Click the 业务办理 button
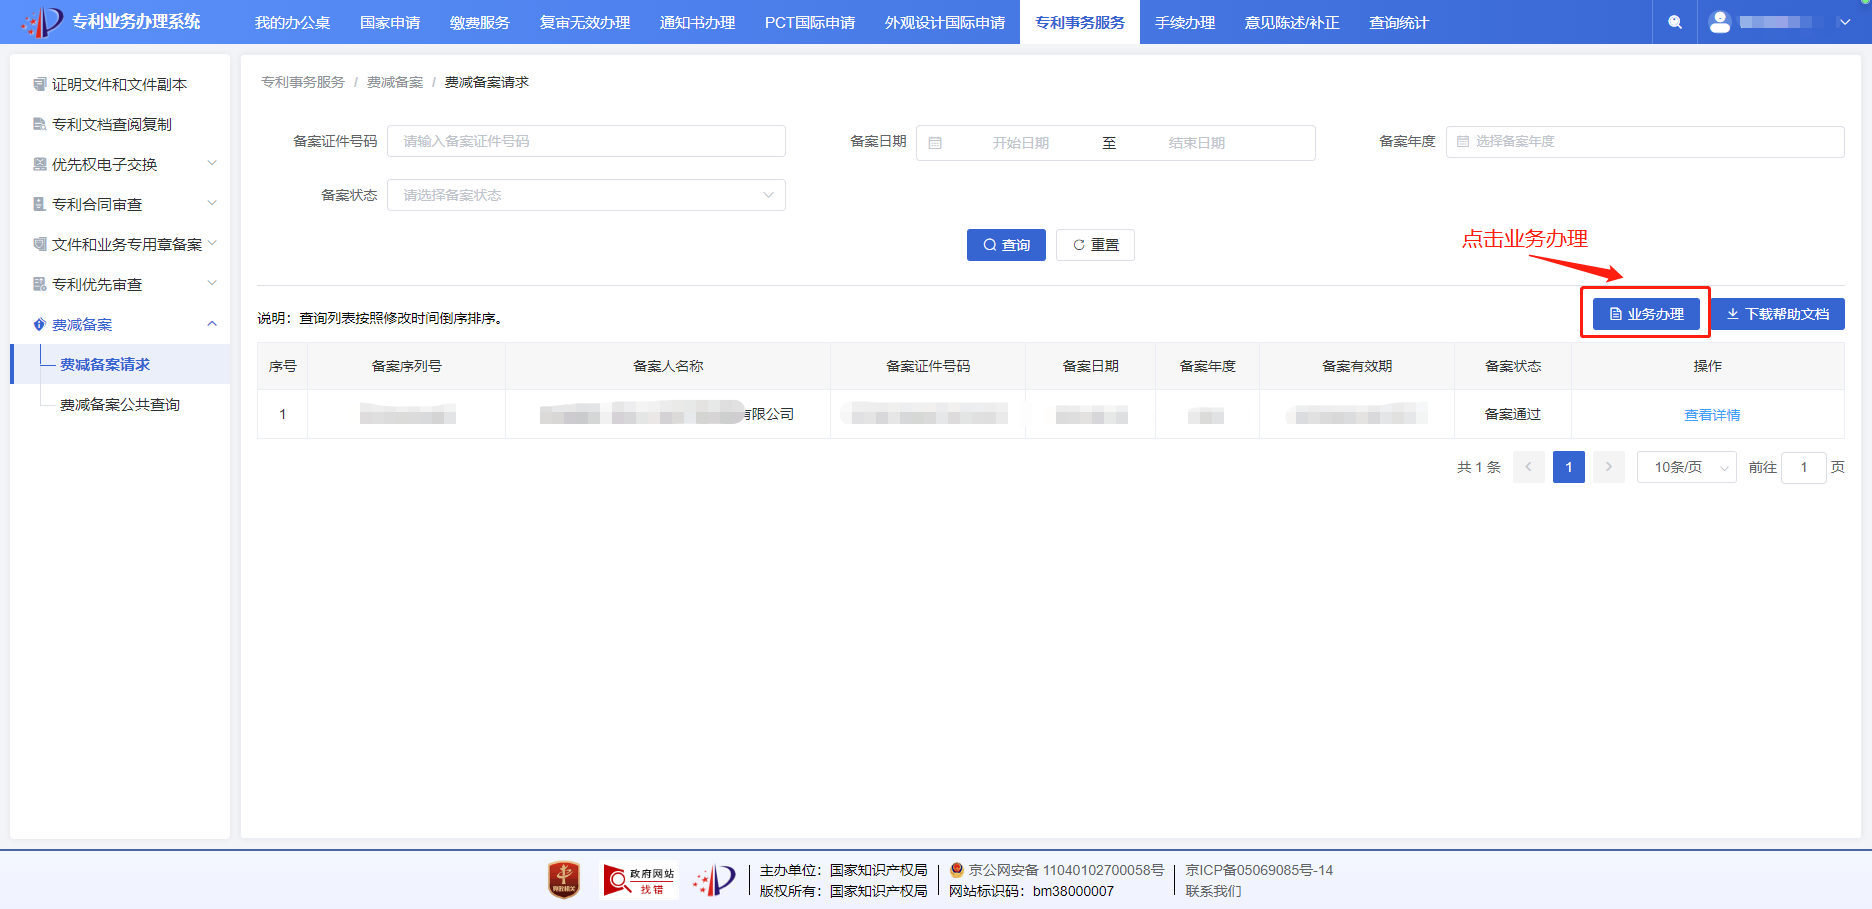1872x909 pixels. pyautogui.click(x=1645, y=313)
